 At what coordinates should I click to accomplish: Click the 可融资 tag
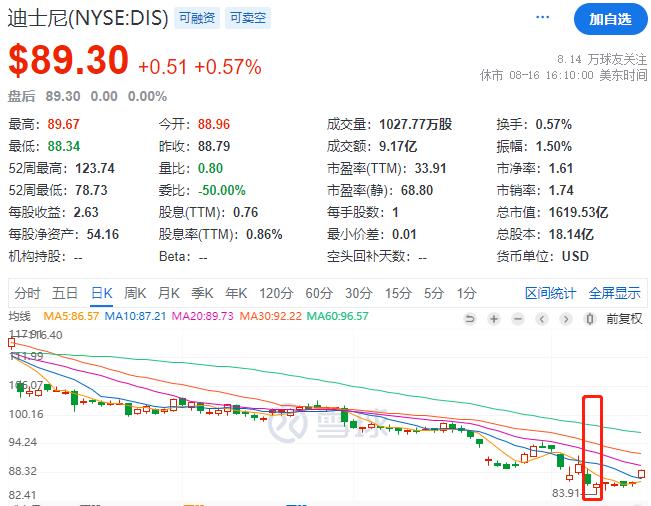point(197,18)
